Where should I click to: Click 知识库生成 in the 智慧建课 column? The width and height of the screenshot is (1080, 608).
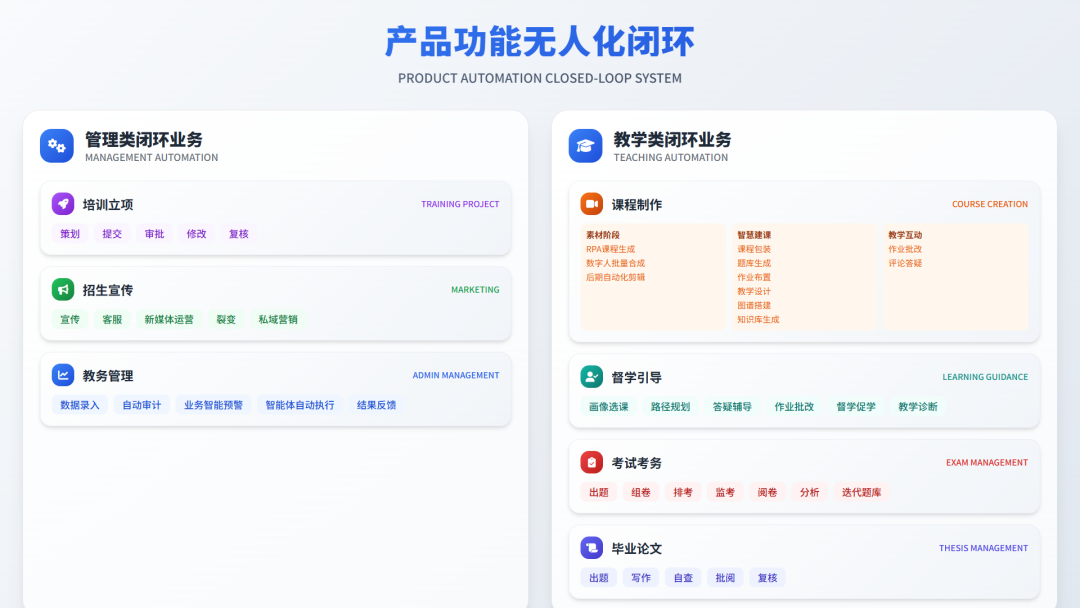[x=758, y=319]
